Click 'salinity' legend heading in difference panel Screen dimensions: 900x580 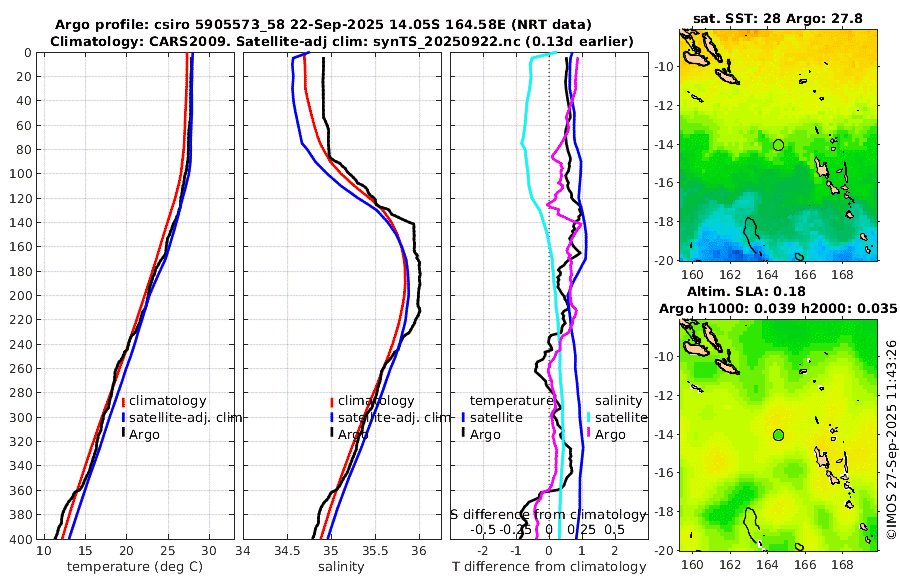click(619, 400)
